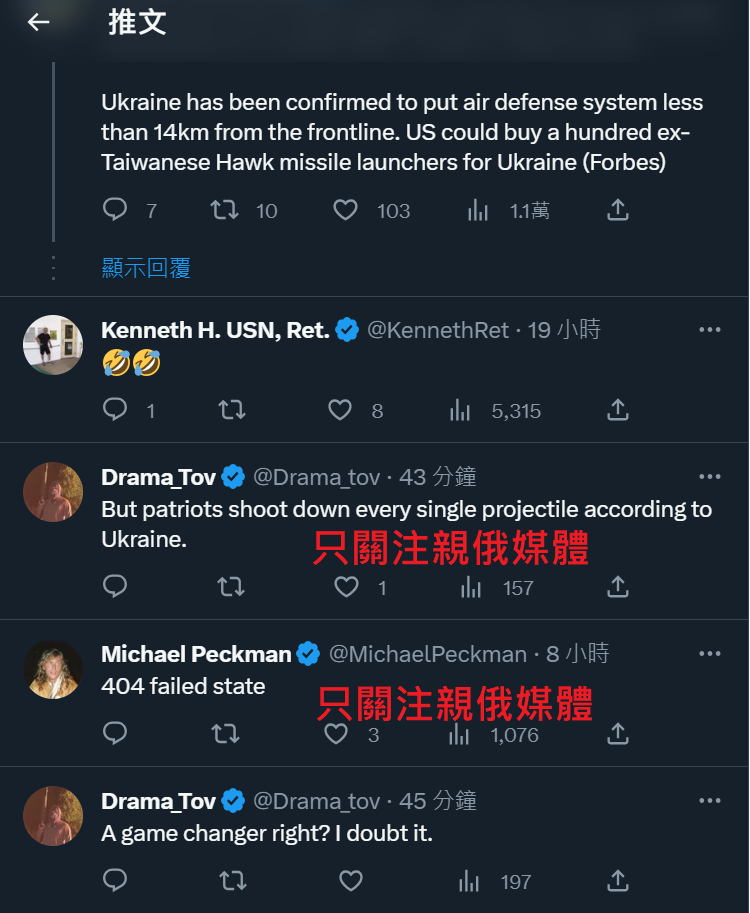Open more options for Kenneth H. tweet
The image size is (750, 913).
click(x=710, y=330)
